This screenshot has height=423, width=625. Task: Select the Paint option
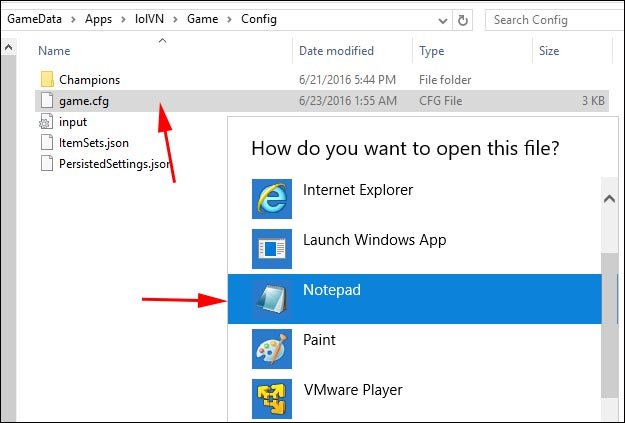415,349
